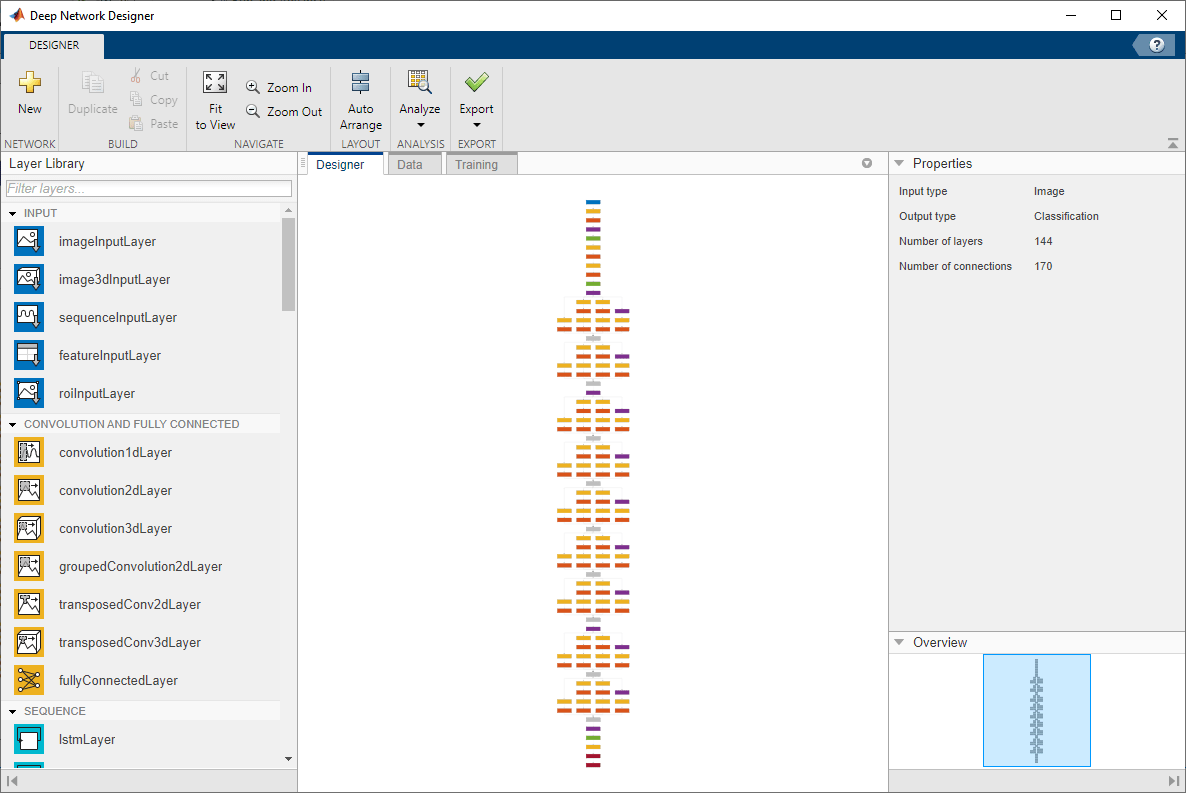1186x793 pixels.
Task: Collapse CONVOLUTION AND FULLY CONNECTED category
Action: 12,424
